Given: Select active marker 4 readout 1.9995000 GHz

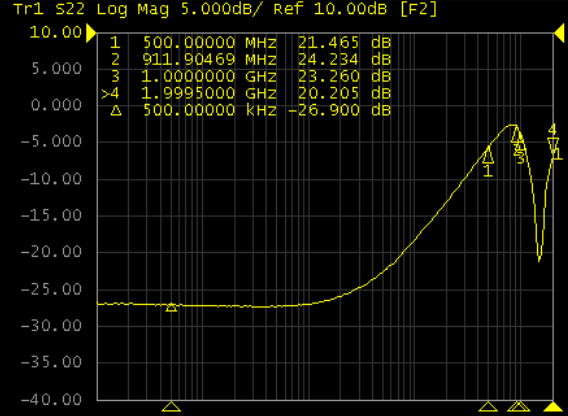Looking at the screenshot, I should (246, 93).
